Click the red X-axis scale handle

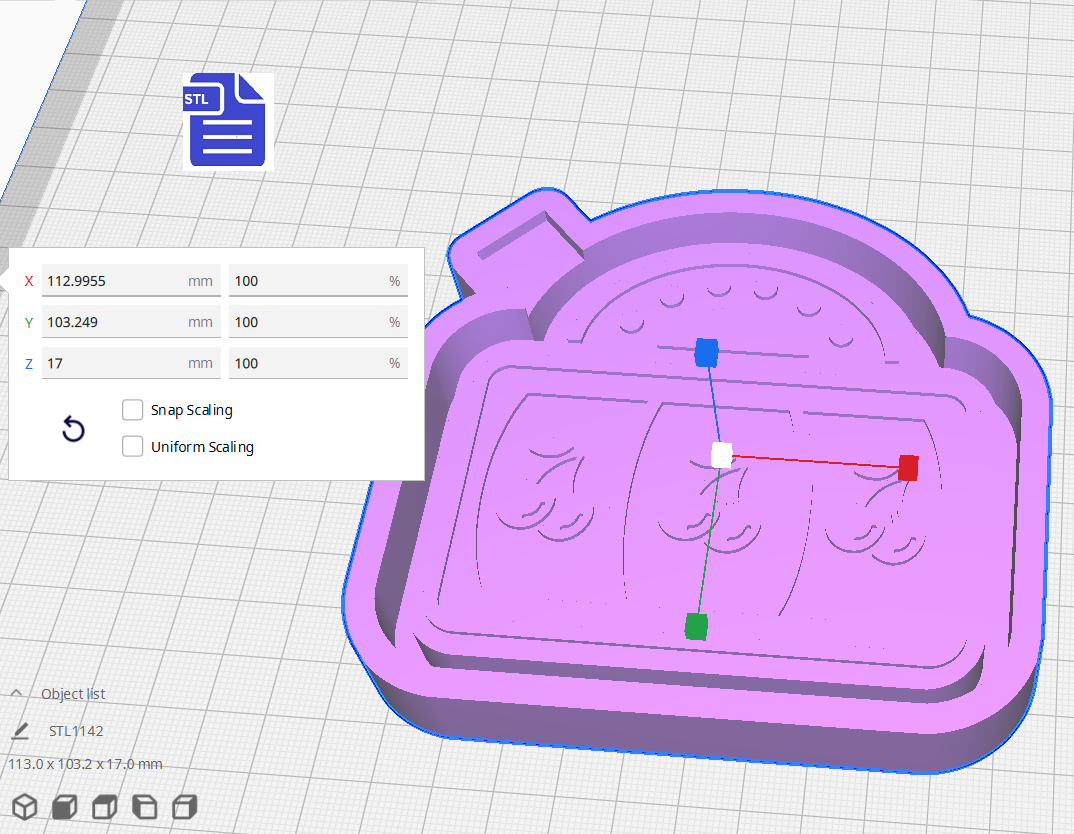point(906,467)
